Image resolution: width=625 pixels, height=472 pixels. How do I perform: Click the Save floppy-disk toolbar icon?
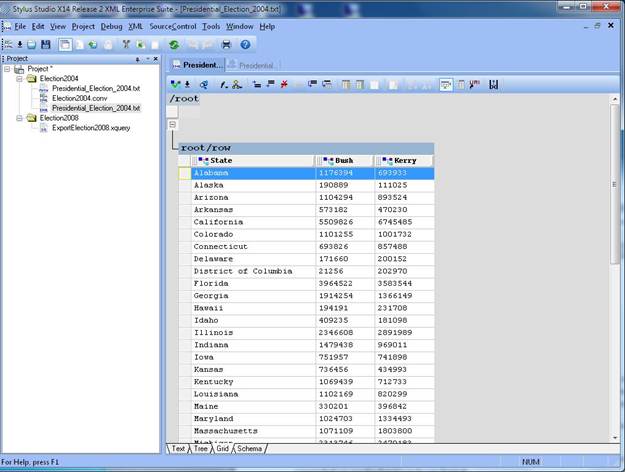click(46, 45)
